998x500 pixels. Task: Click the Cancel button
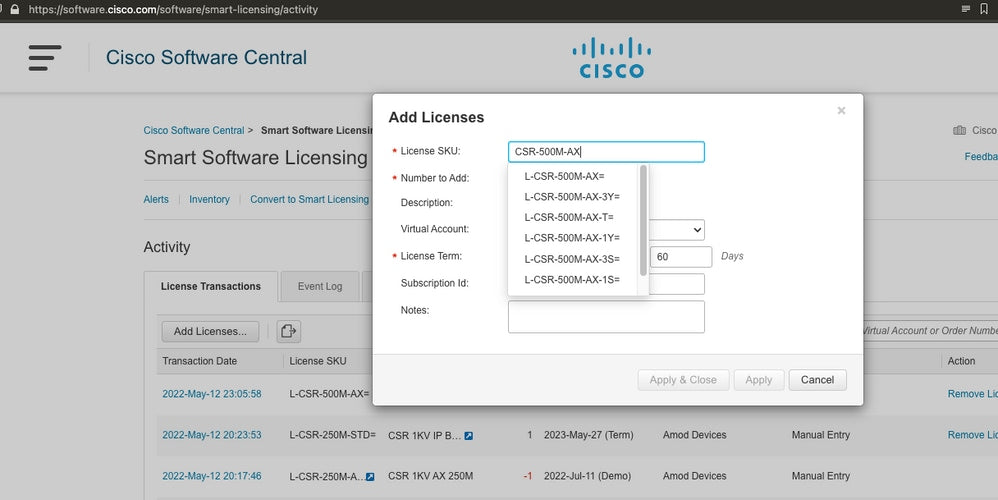[817, 380]
